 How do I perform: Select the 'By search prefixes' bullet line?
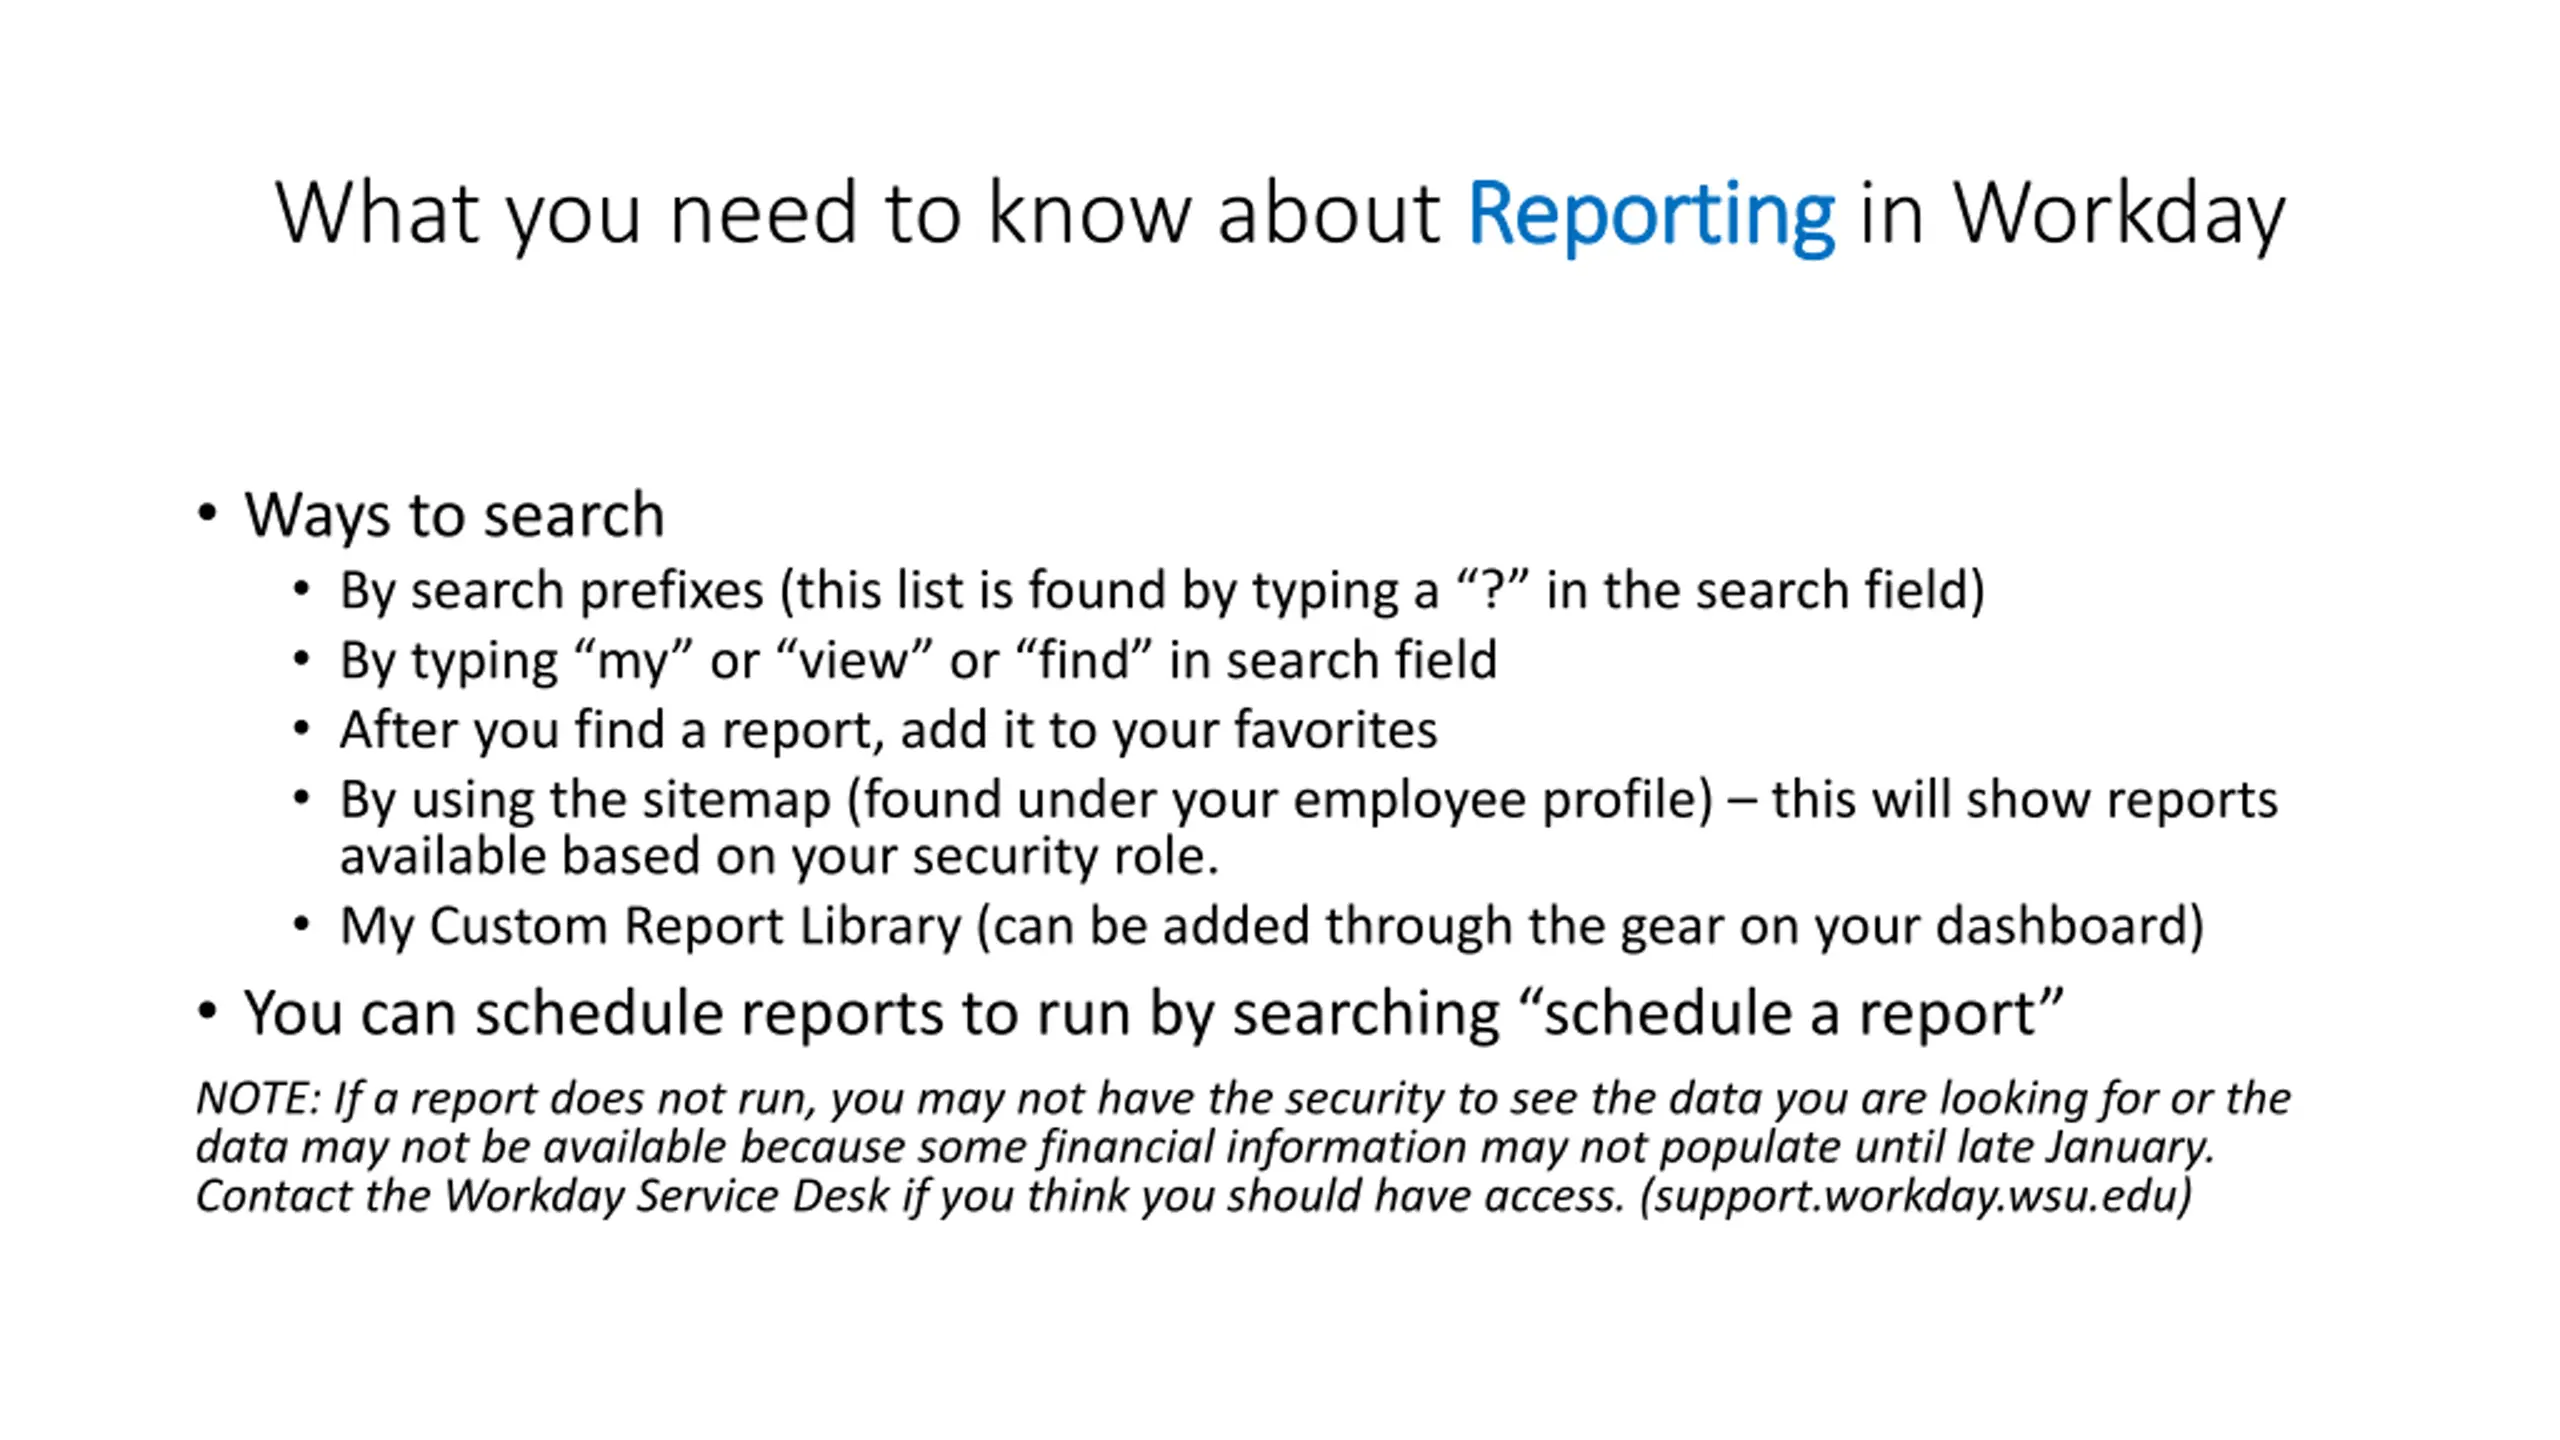[x=1162, y=590]
